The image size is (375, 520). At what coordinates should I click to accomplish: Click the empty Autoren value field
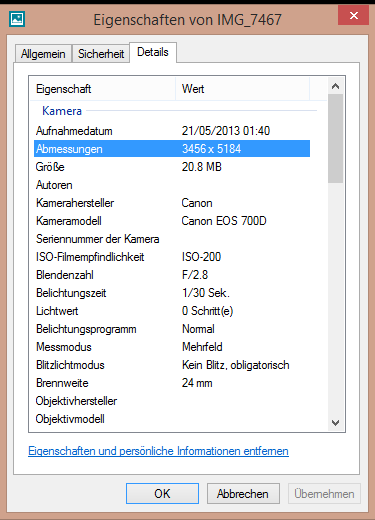coord(245,185)
